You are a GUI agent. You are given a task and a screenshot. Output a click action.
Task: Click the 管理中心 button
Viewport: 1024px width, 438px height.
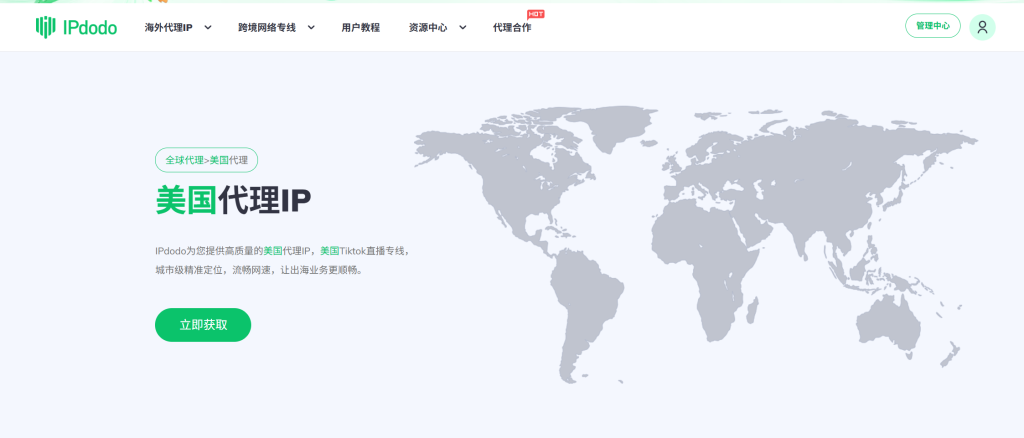[x=932, y=27]
